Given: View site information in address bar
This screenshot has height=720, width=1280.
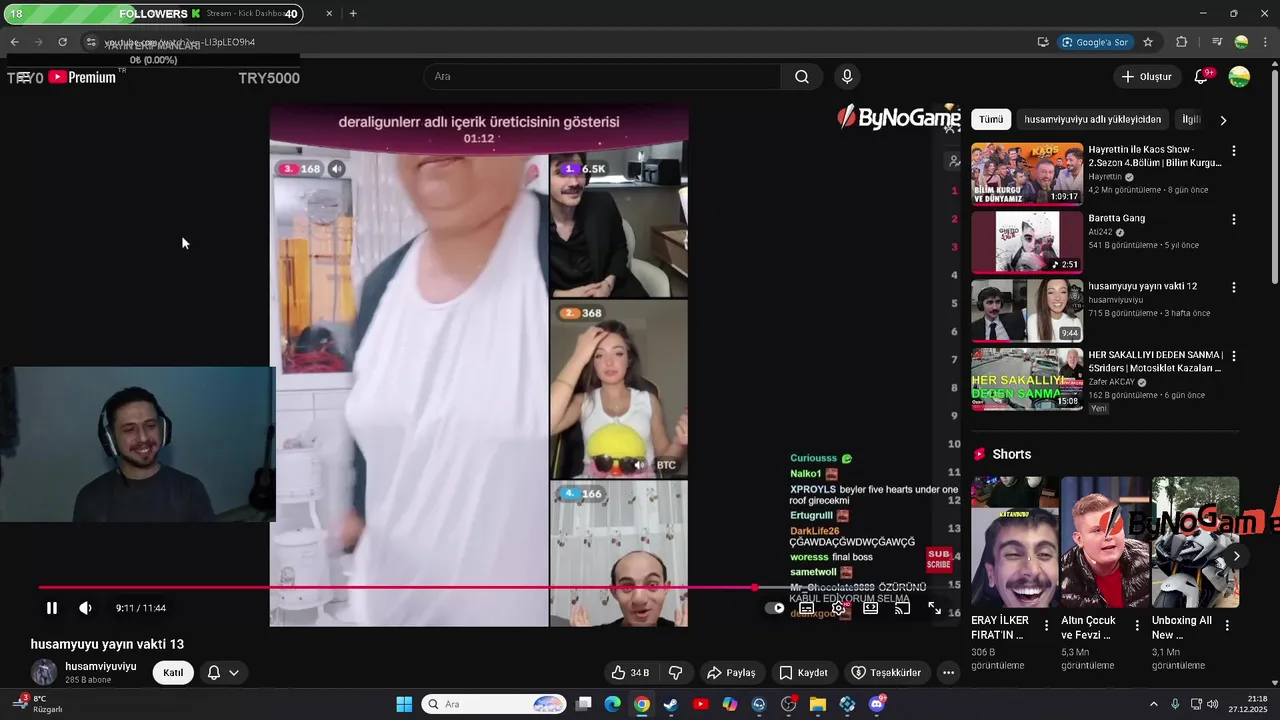Looking at the screenshot, I should point(90,42).
